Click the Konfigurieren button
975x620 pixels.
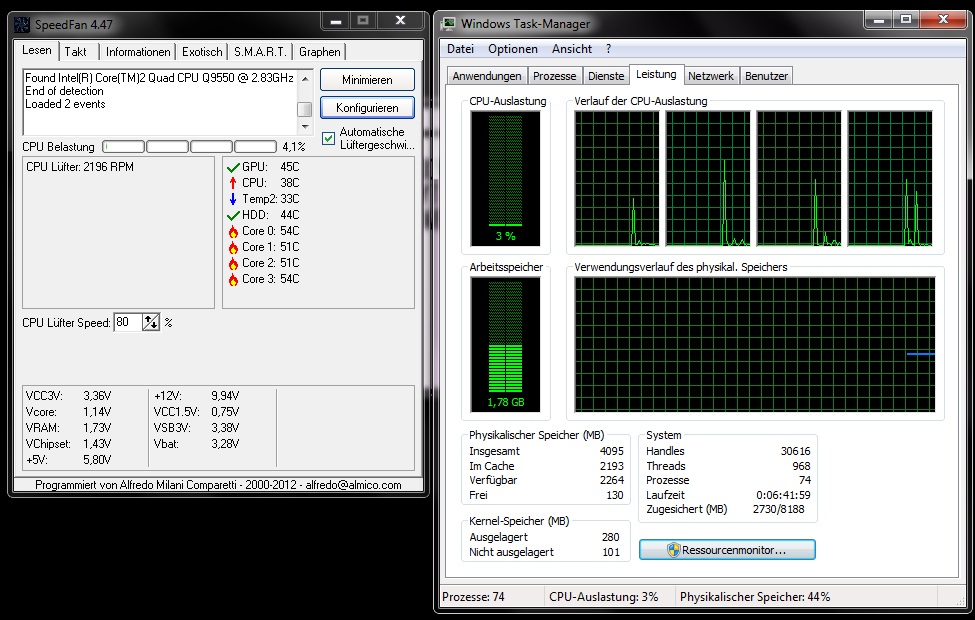[367, 108]
